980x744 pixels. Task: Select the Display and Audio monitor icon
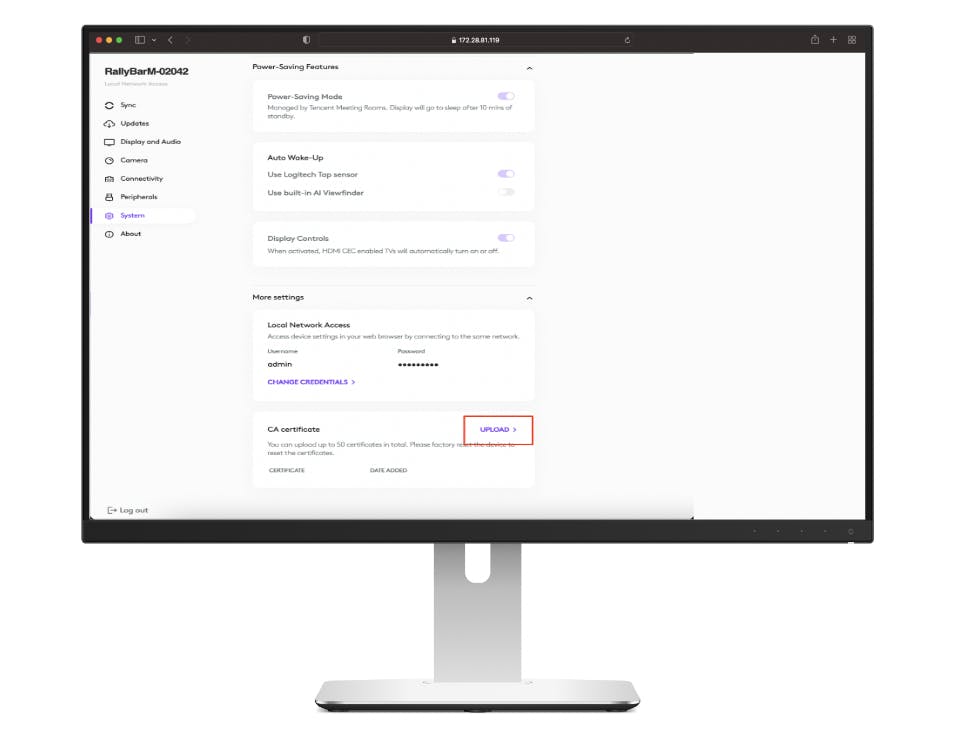pos(109,143)
